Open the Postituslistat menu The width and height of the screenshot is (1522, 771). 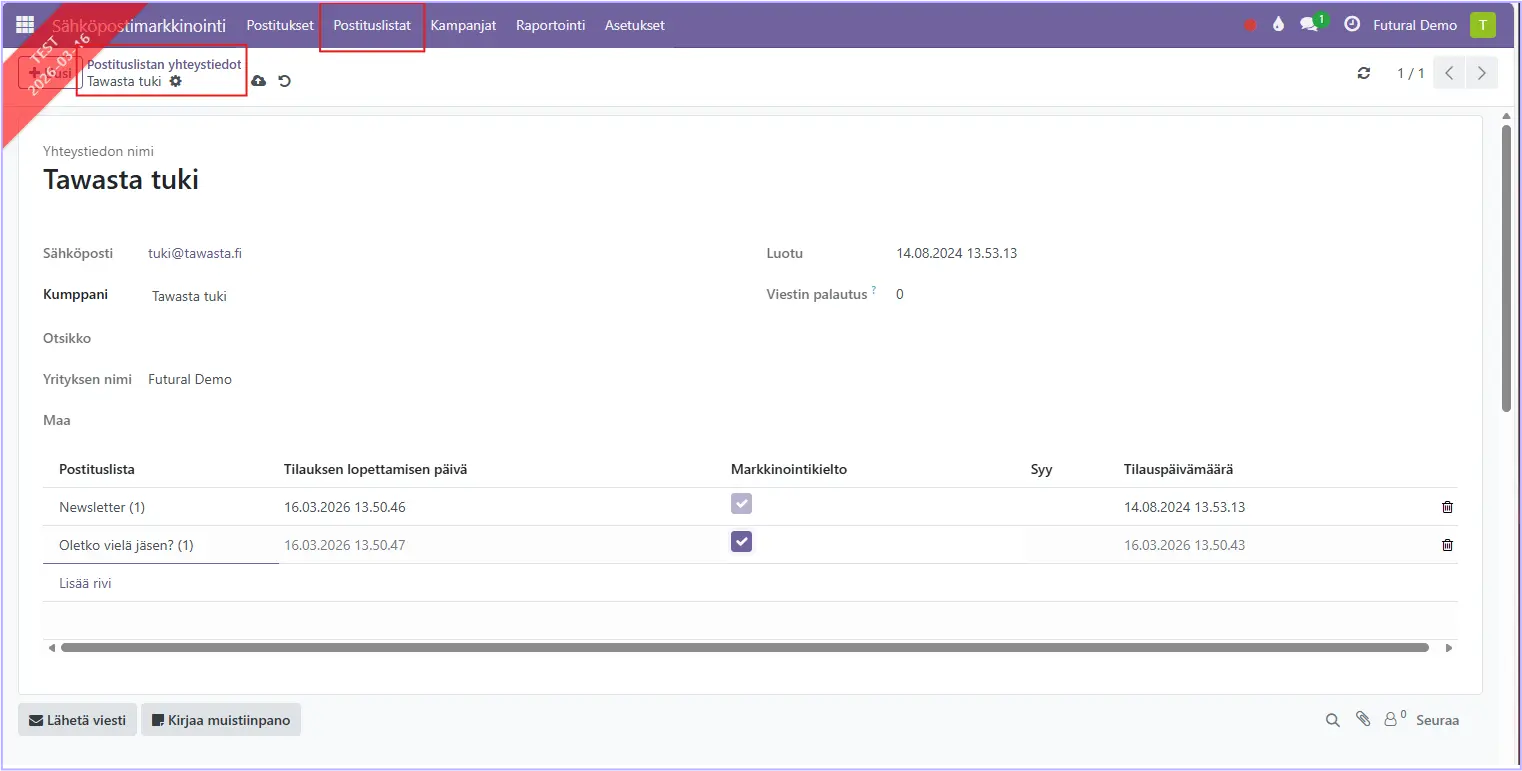372,25
